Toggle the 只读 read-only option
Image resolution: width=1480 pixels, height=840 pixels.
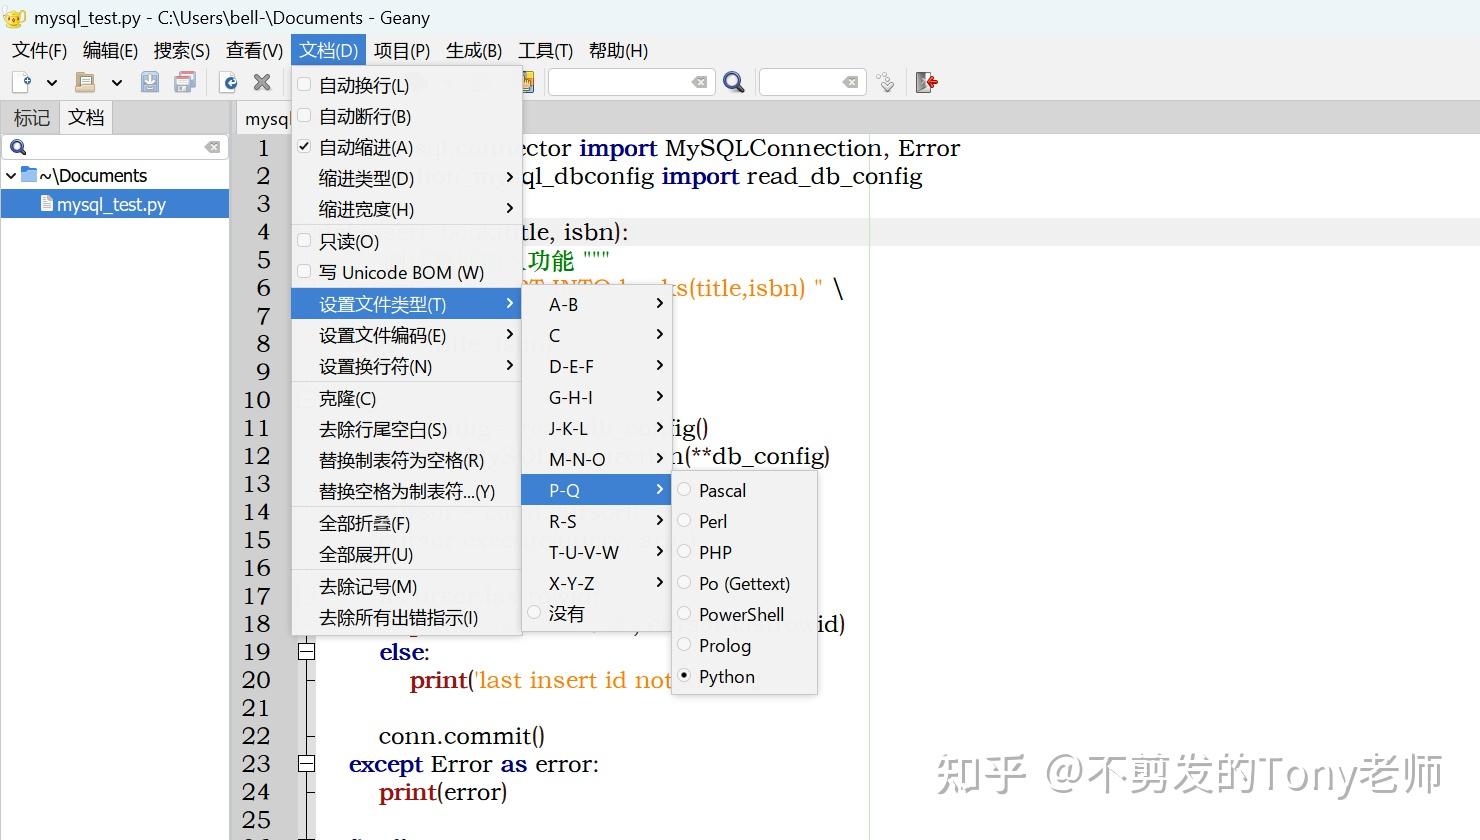[x=406, y=241]
